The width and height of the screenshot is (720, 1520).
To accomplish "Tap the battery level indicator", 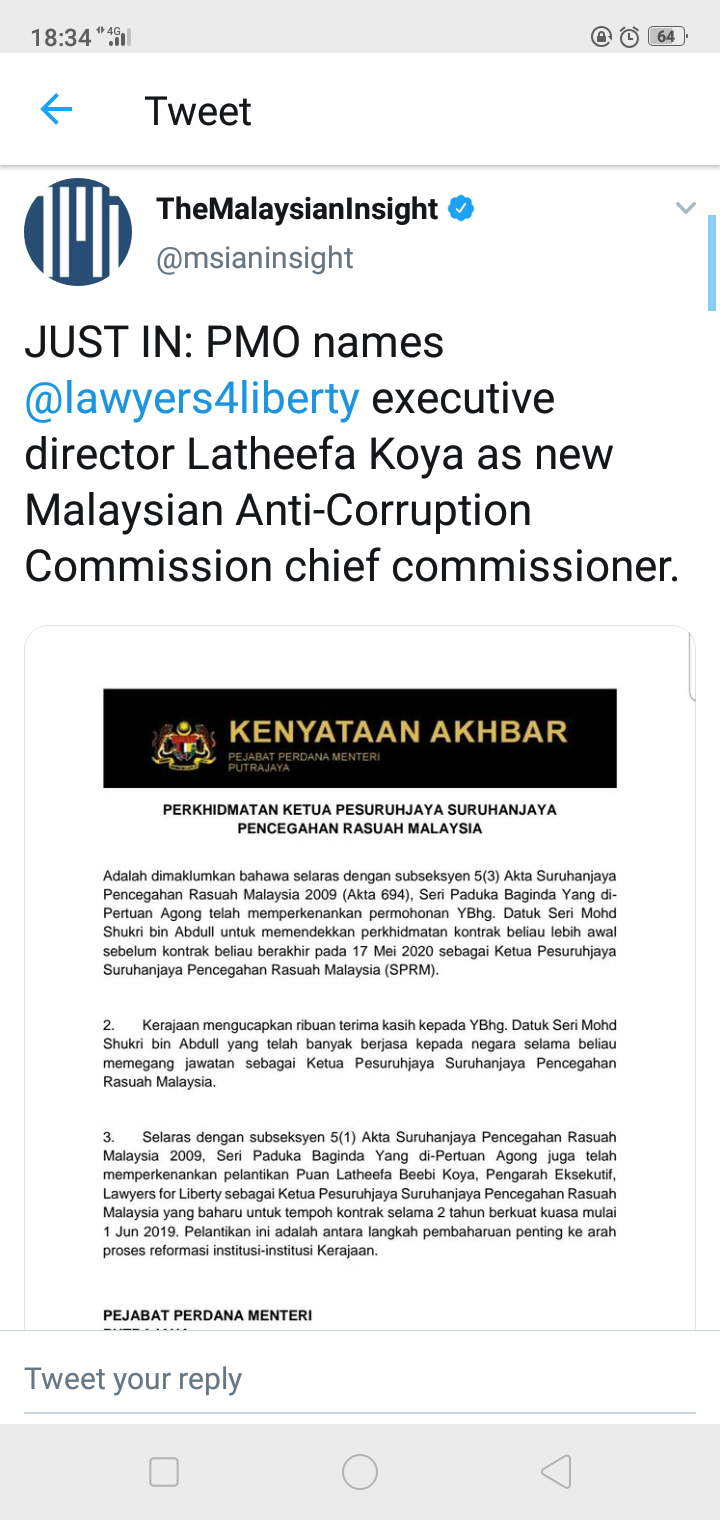I will point(667,37).
